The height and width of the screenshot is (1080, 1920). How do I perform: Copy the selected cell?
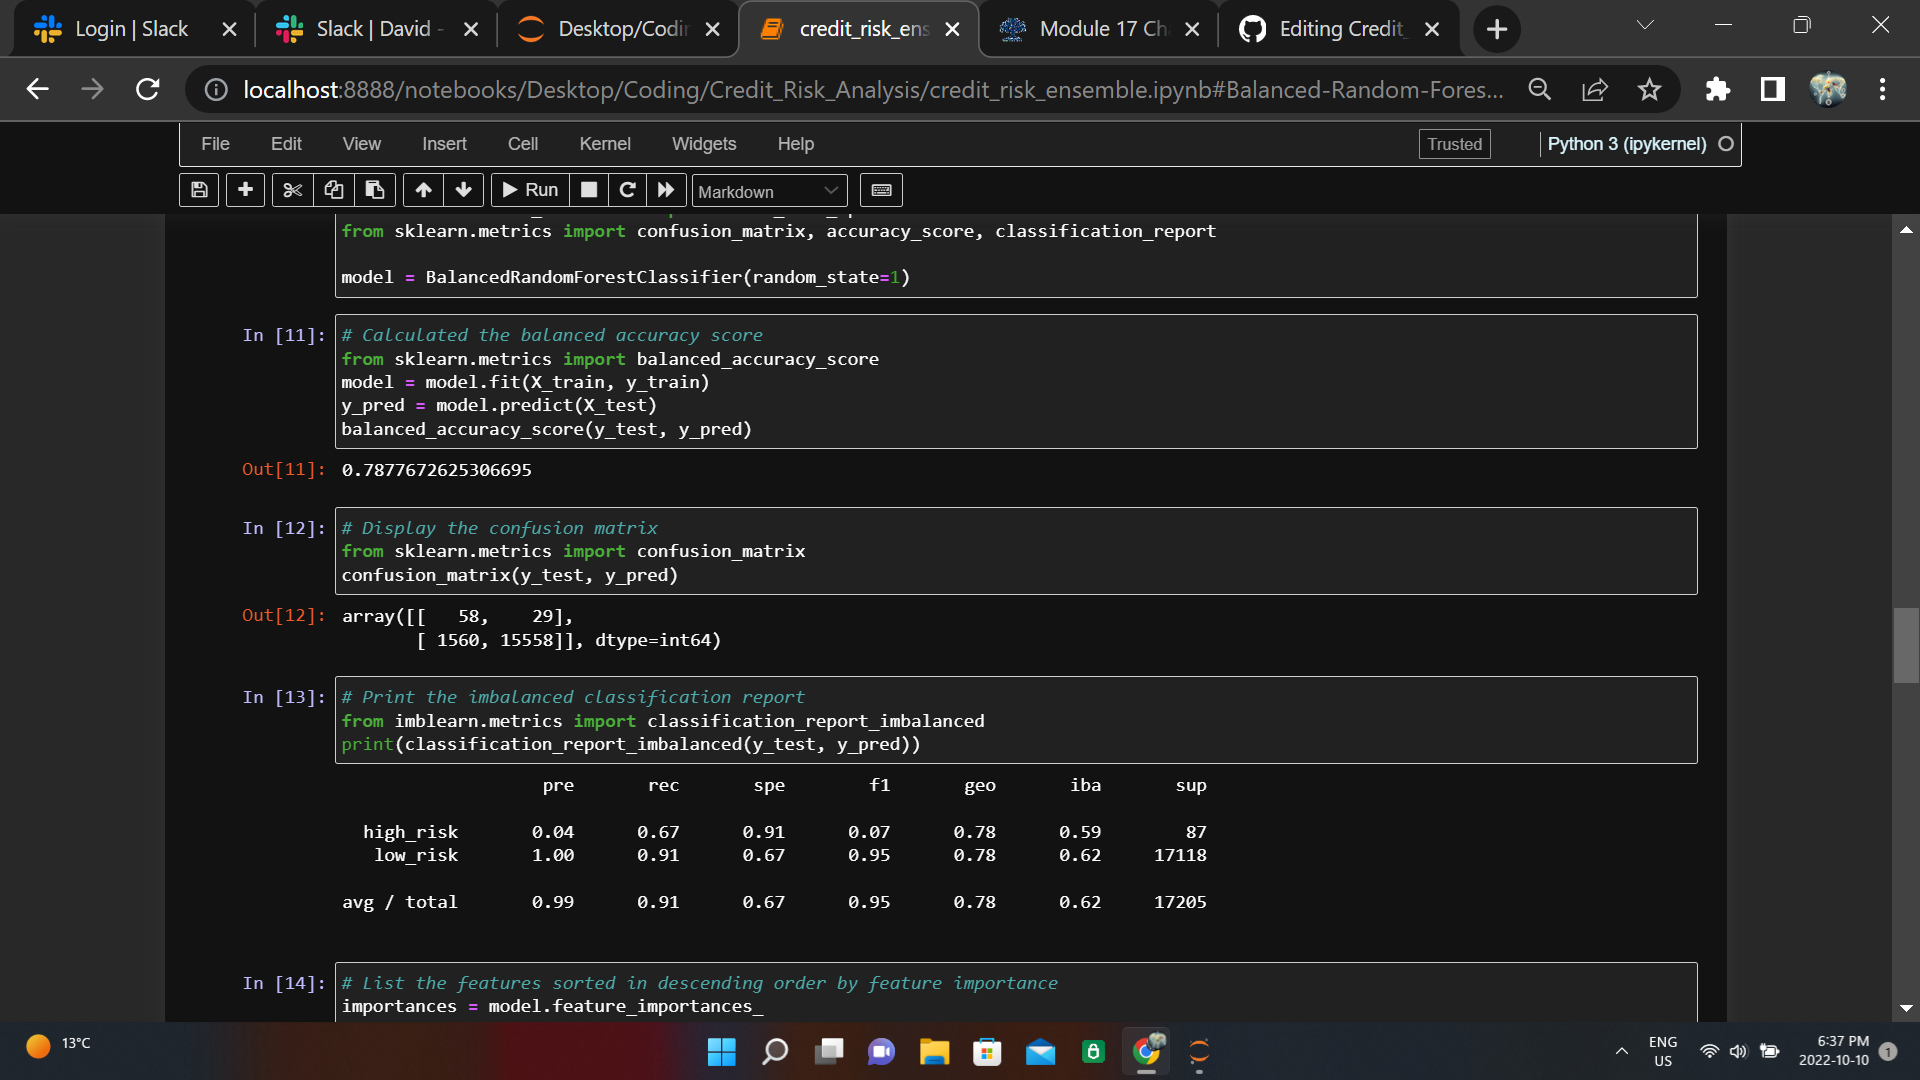pos(333,190)
